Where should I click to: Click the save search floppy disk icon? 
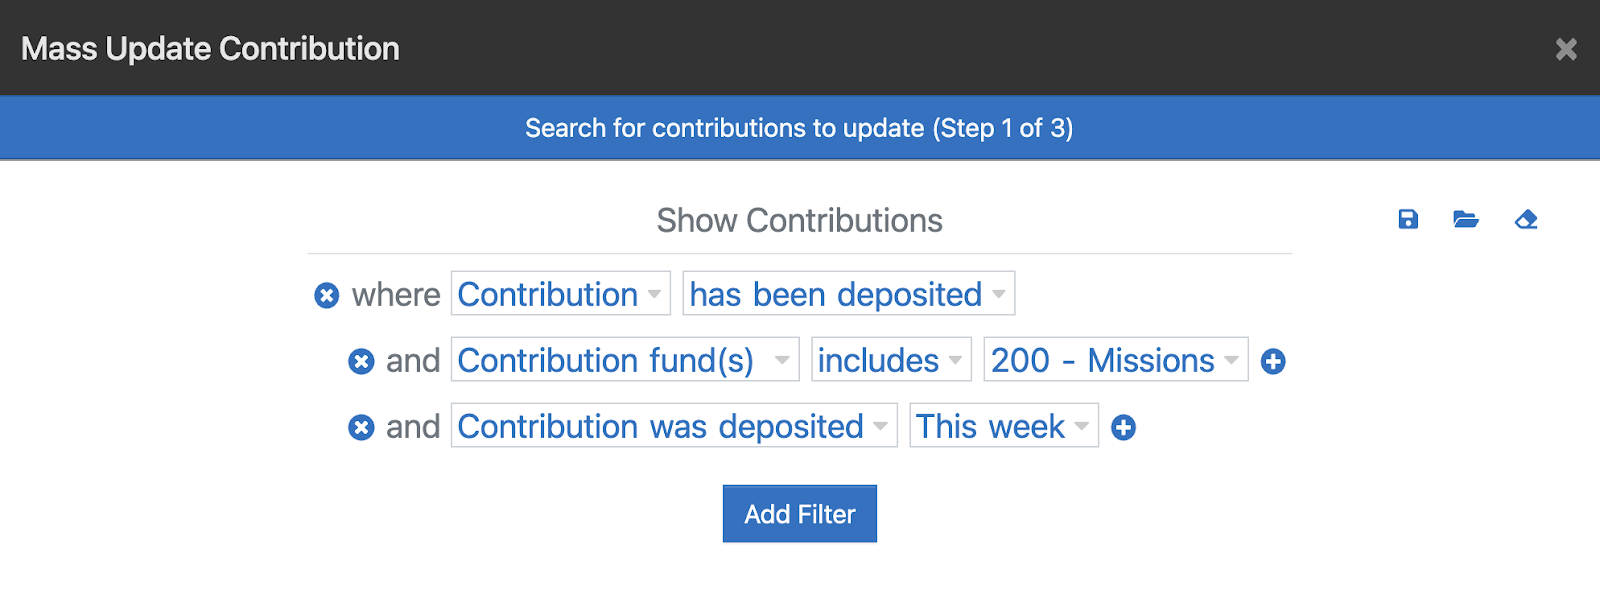tap(1408, 220)
